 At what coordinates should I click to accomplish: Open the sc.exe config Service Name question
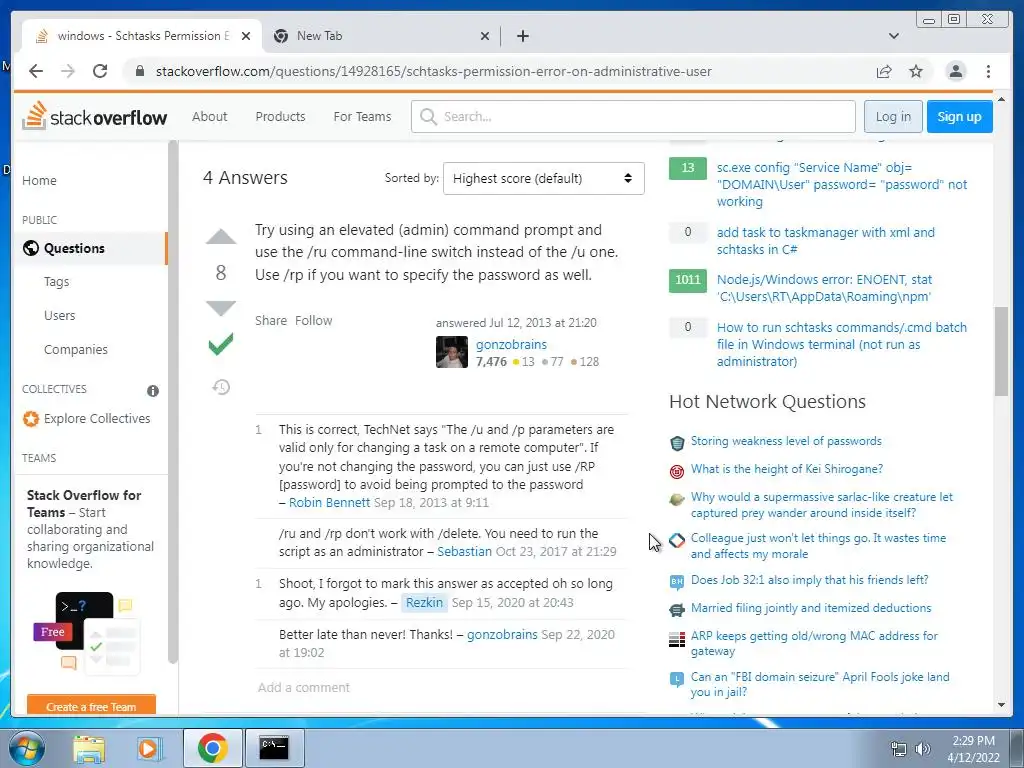[x=842, y=184]
